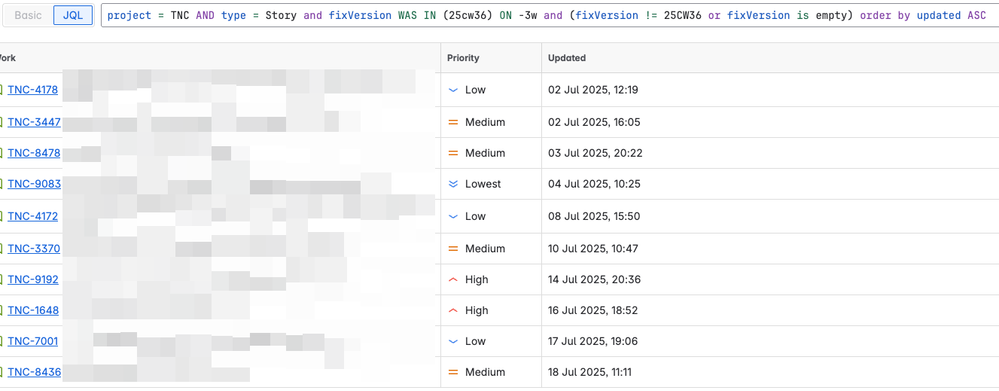999x391 pixels.
Task: Switch to Basic search mode
Action: pyautogui.click(x=28, y=15)
